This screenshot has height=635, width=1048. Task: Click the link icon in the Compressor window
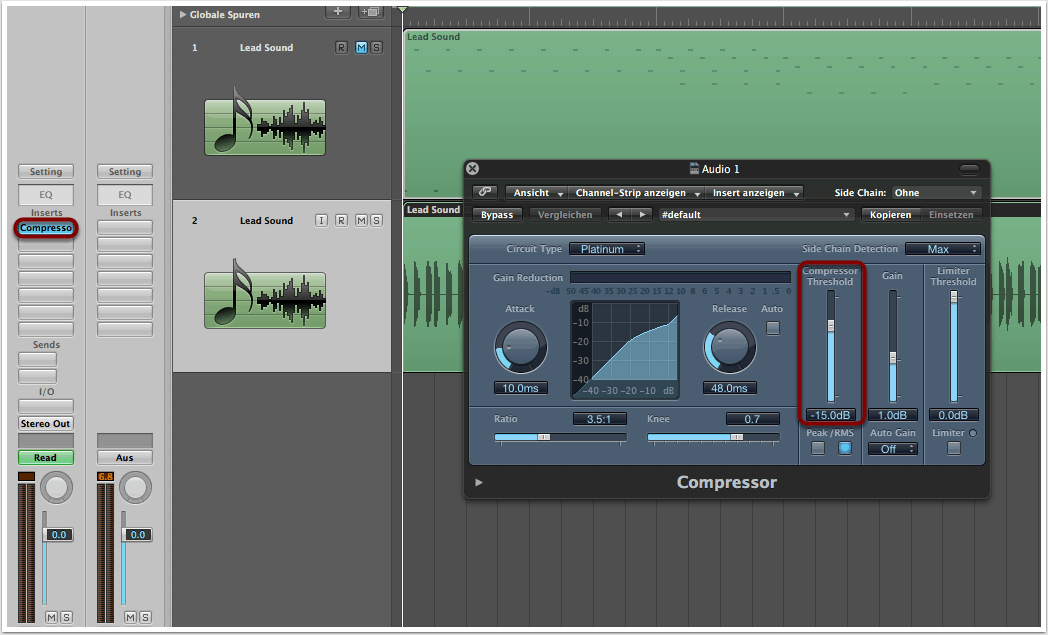pyautogui.click(x=485, y=192)
